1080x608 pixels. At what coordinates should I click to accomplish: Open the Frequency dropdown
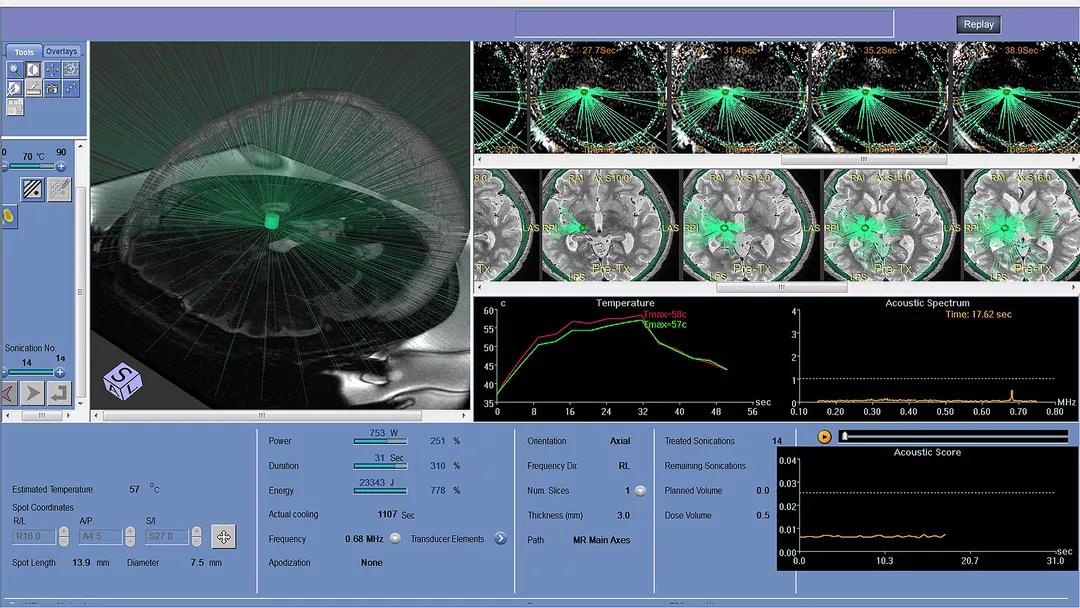tap(395, 539)
